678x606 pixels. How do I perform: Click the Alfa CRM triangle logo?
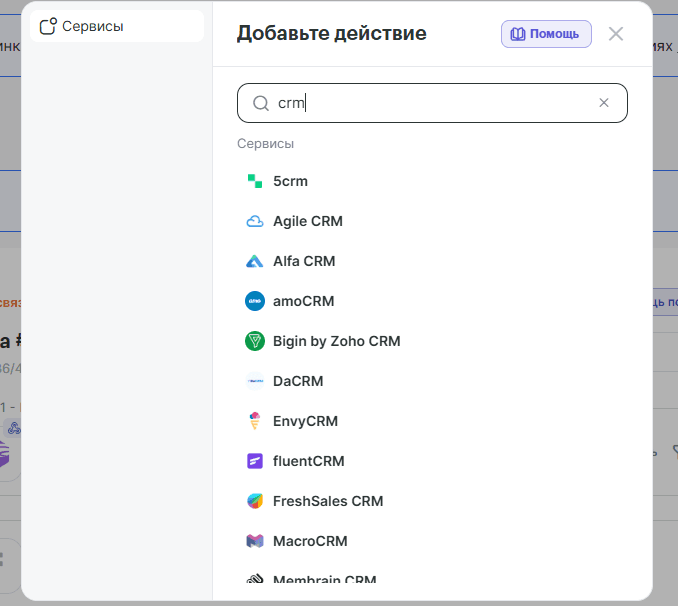point(255,261)
